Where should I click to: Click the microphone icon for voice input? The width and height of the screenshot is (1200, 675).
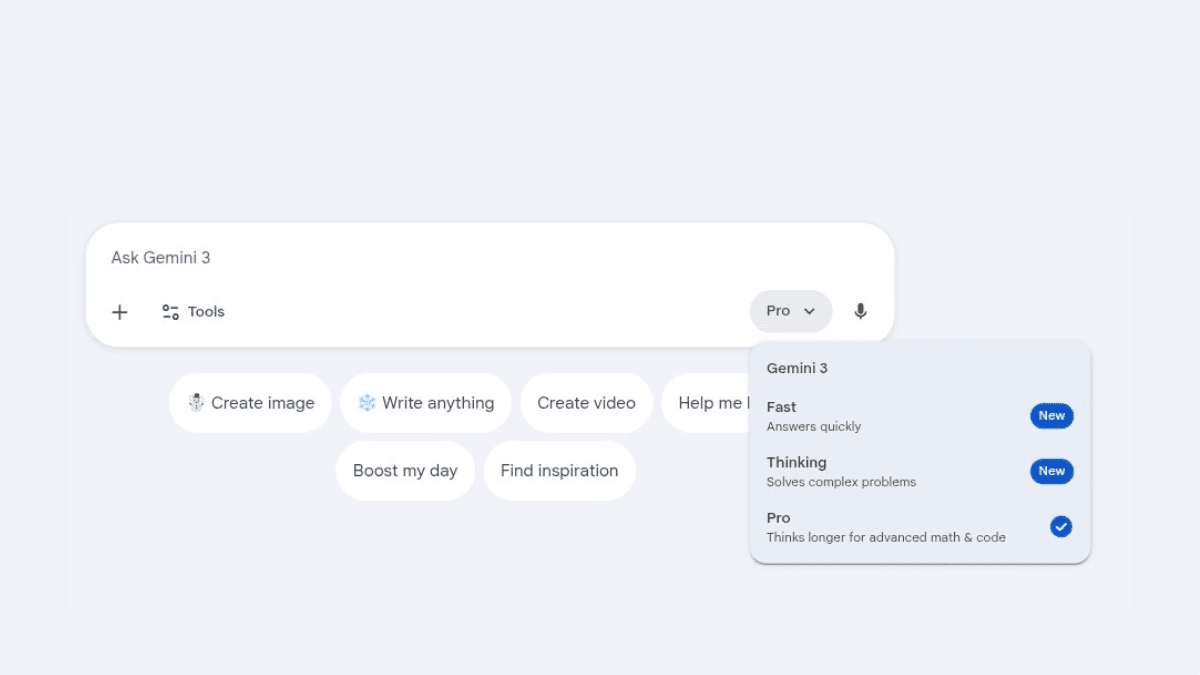click(860, 311)
